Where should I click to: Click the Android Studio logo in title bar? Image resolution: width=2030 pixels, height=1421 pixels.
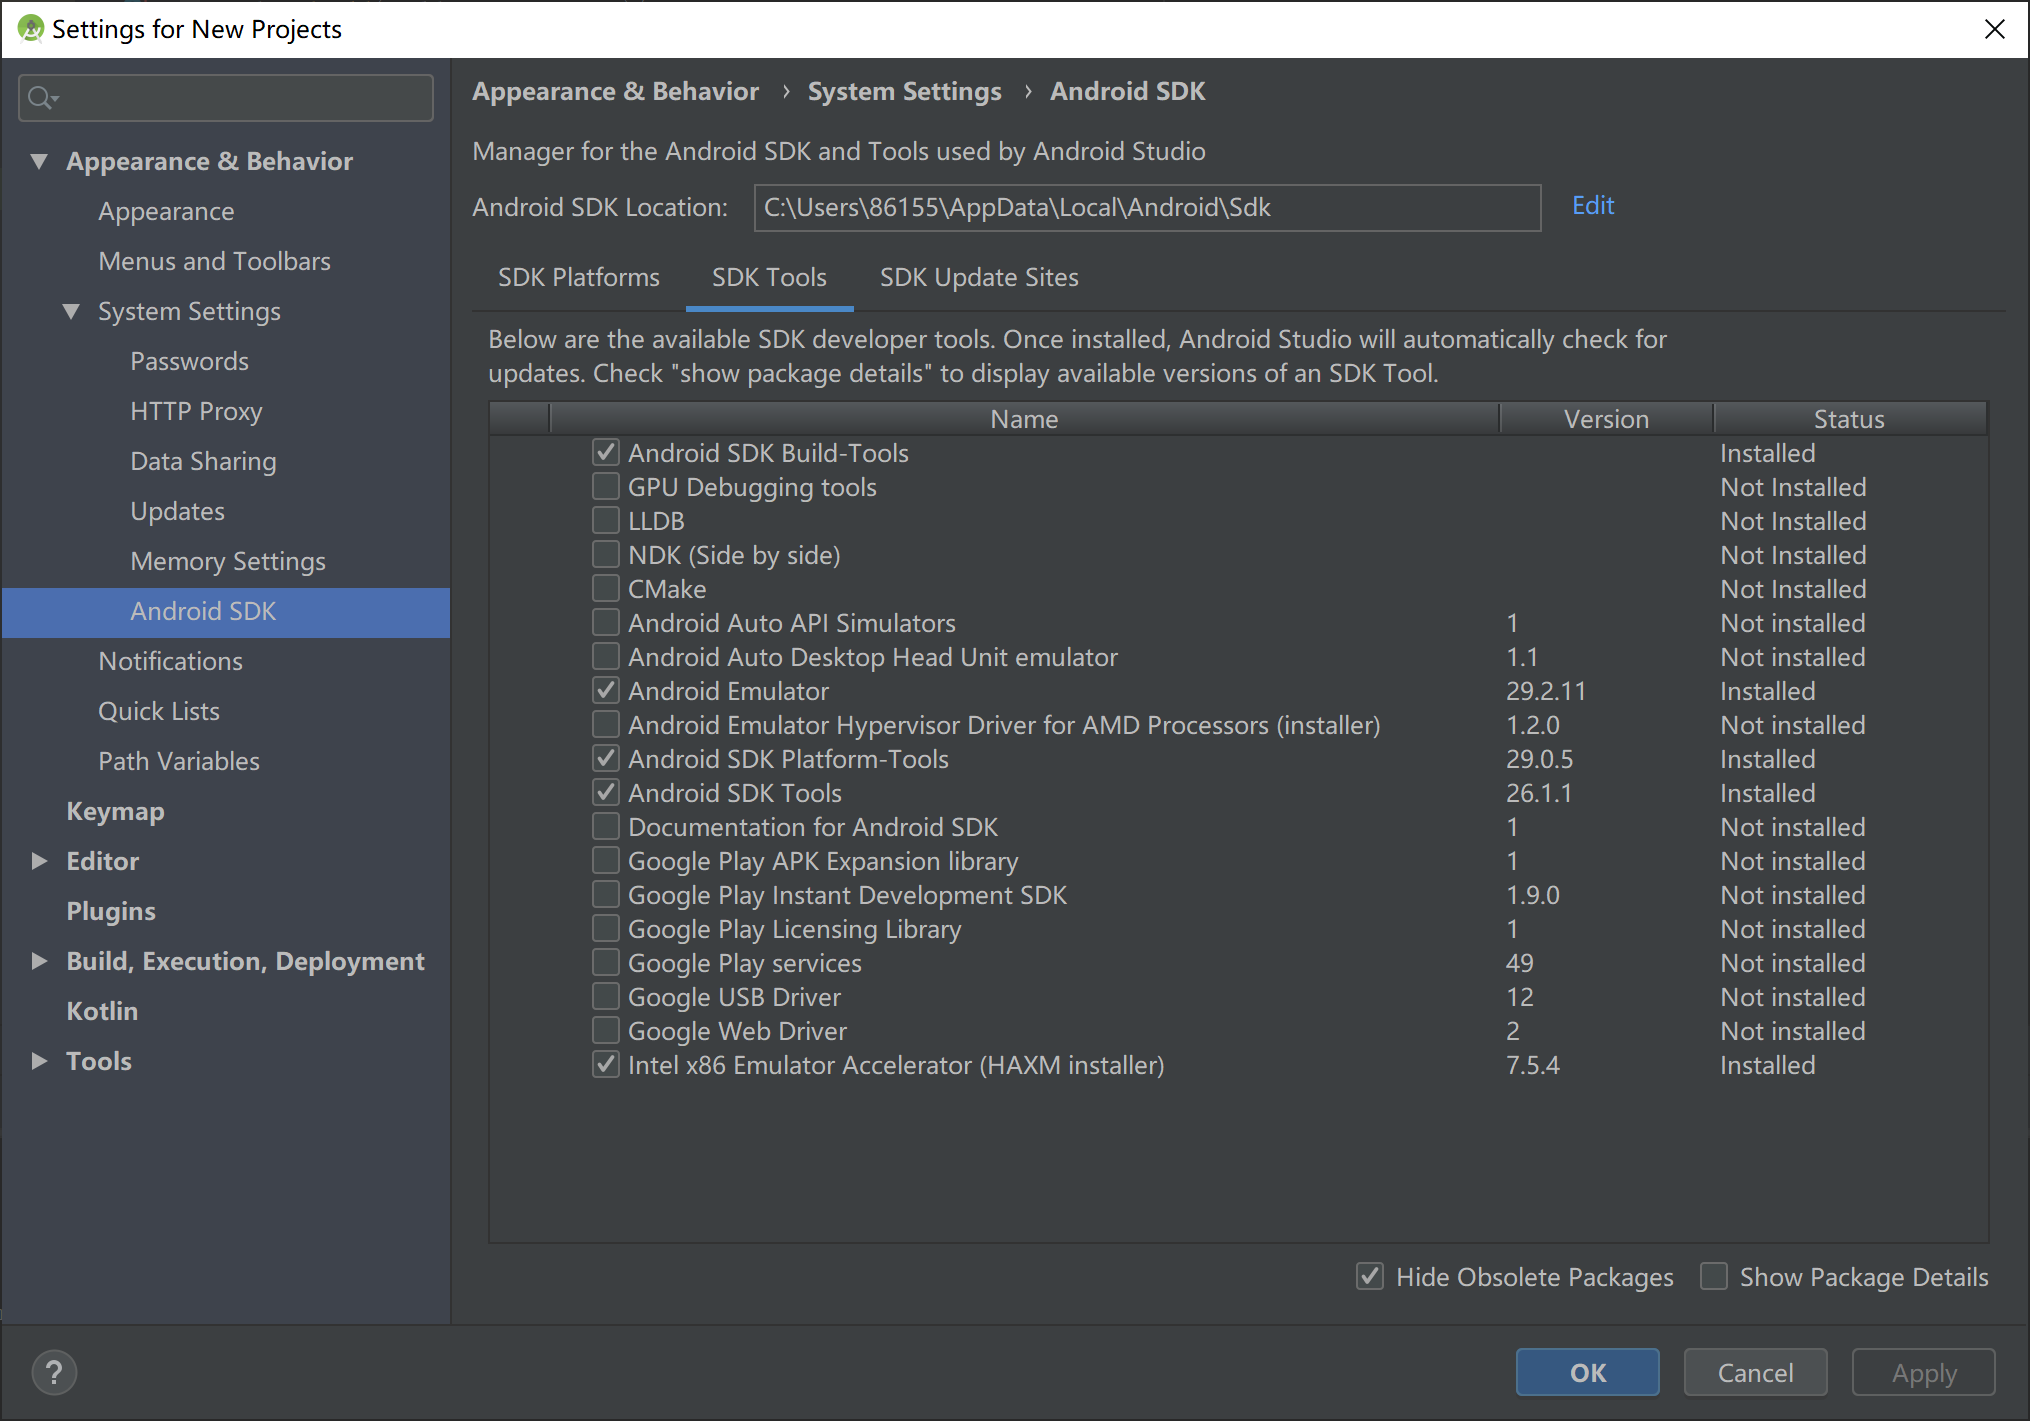point(30,29)
